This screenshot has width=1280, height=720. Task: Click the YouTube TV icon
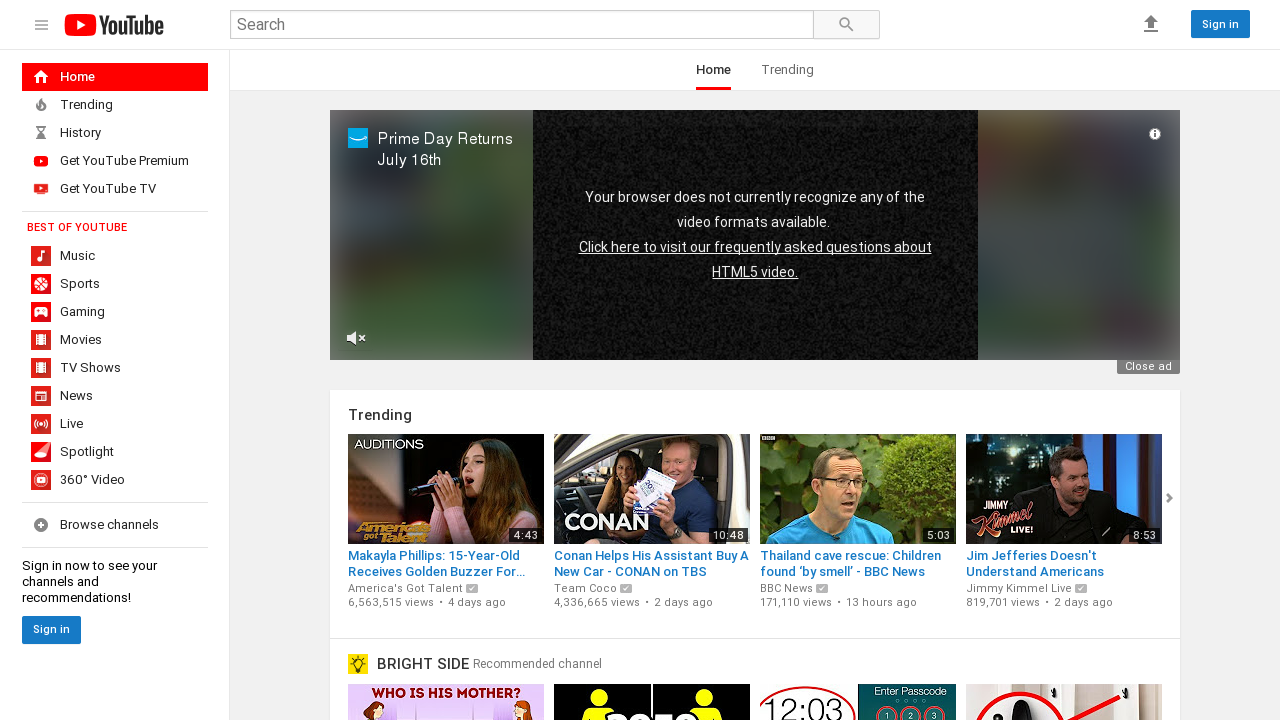(x=41, y=189)
